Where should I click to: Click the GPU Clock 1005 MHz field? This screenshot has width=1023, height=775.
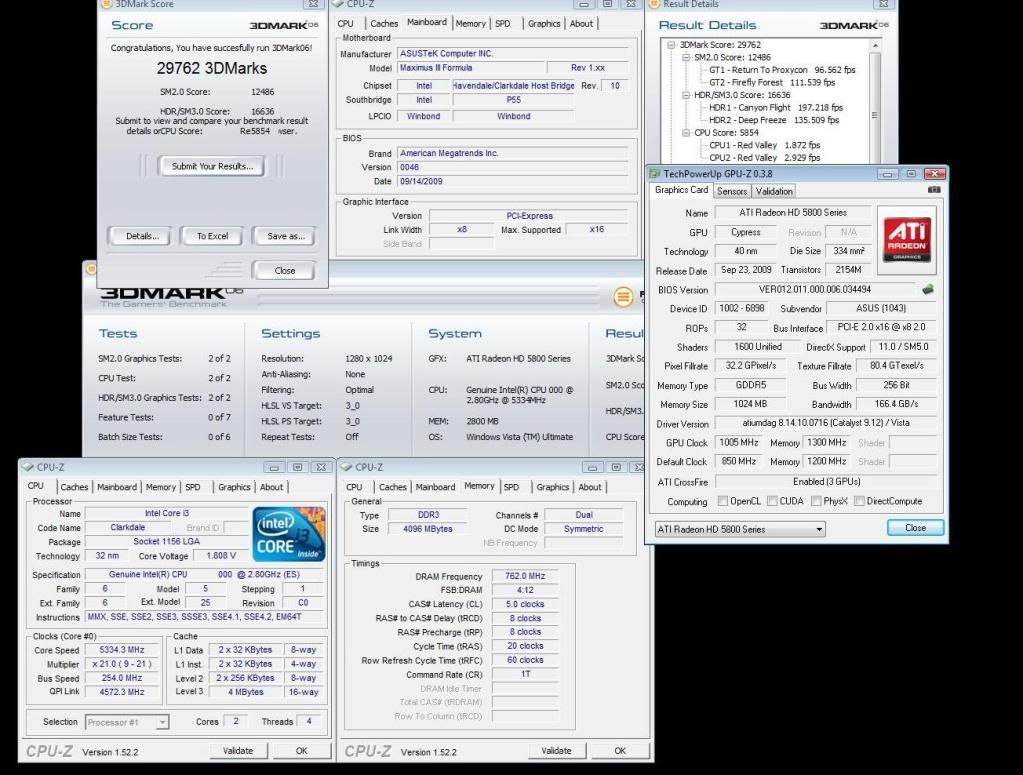pos(738,442)
